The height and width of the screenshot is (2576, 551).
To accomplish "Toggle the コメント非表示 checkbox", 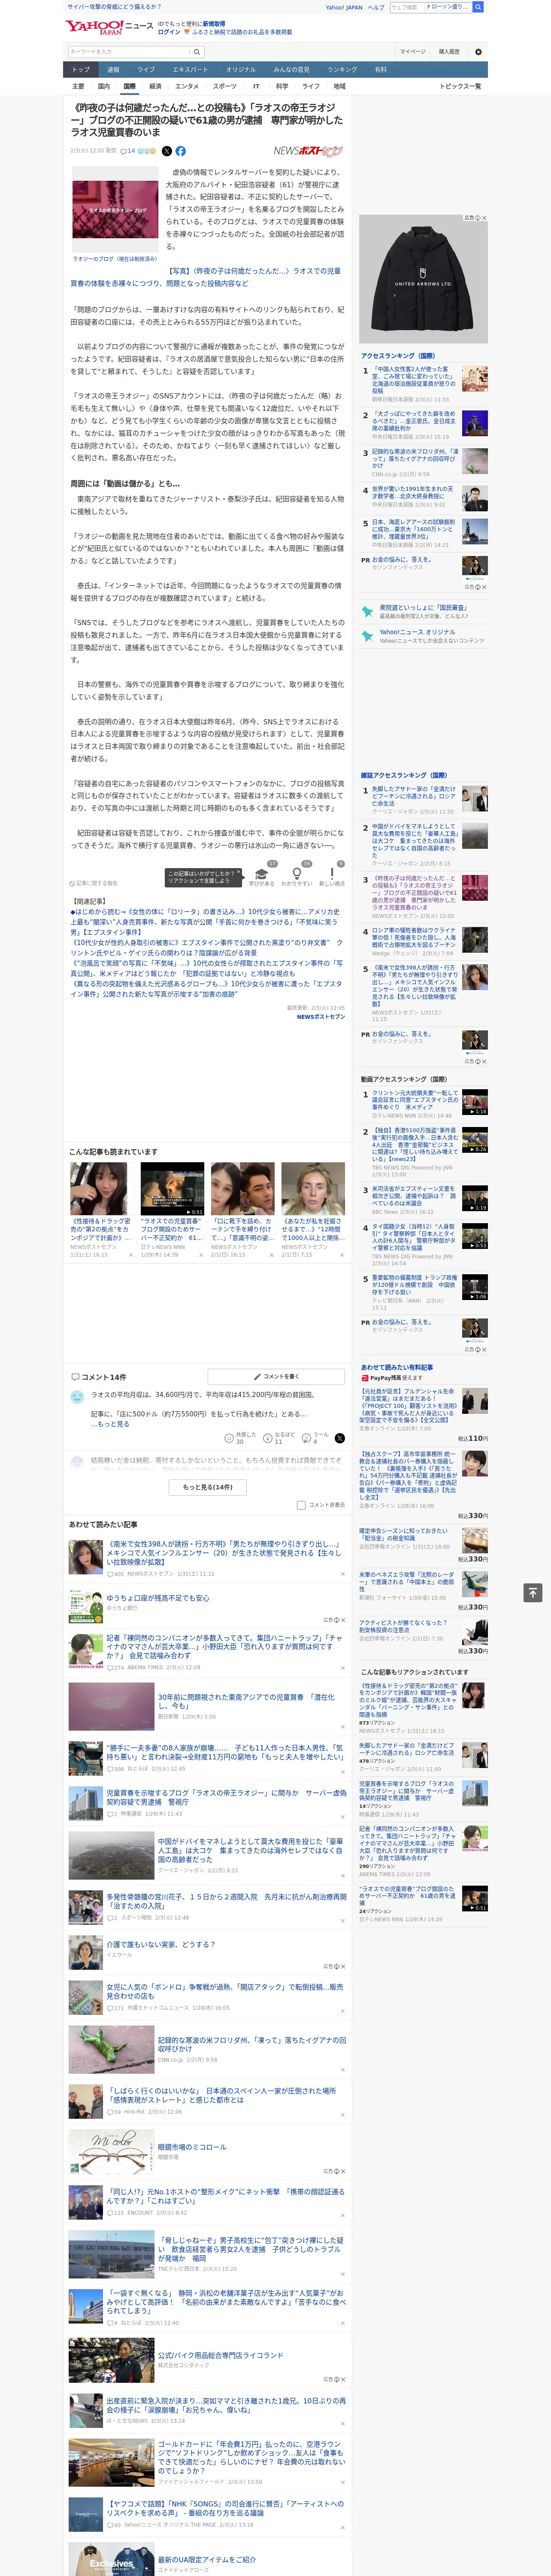I will [x=301, y=1504].
